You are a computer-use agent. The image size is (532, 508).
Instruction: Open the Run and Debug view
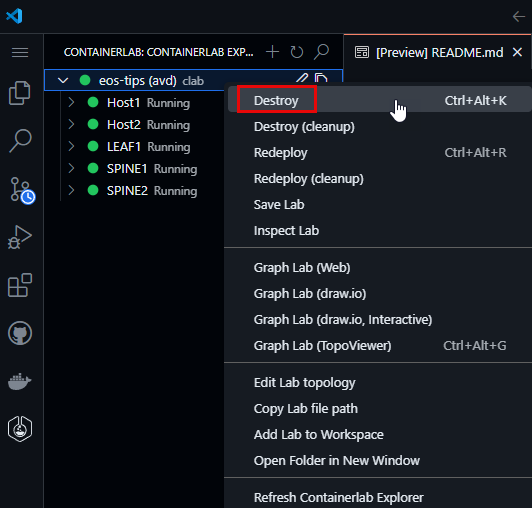(20, 237)
